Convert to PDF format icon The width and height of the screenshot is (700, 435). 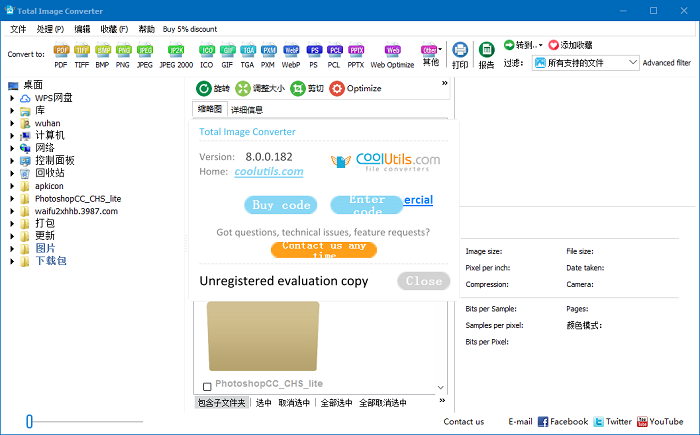[61, 50]
